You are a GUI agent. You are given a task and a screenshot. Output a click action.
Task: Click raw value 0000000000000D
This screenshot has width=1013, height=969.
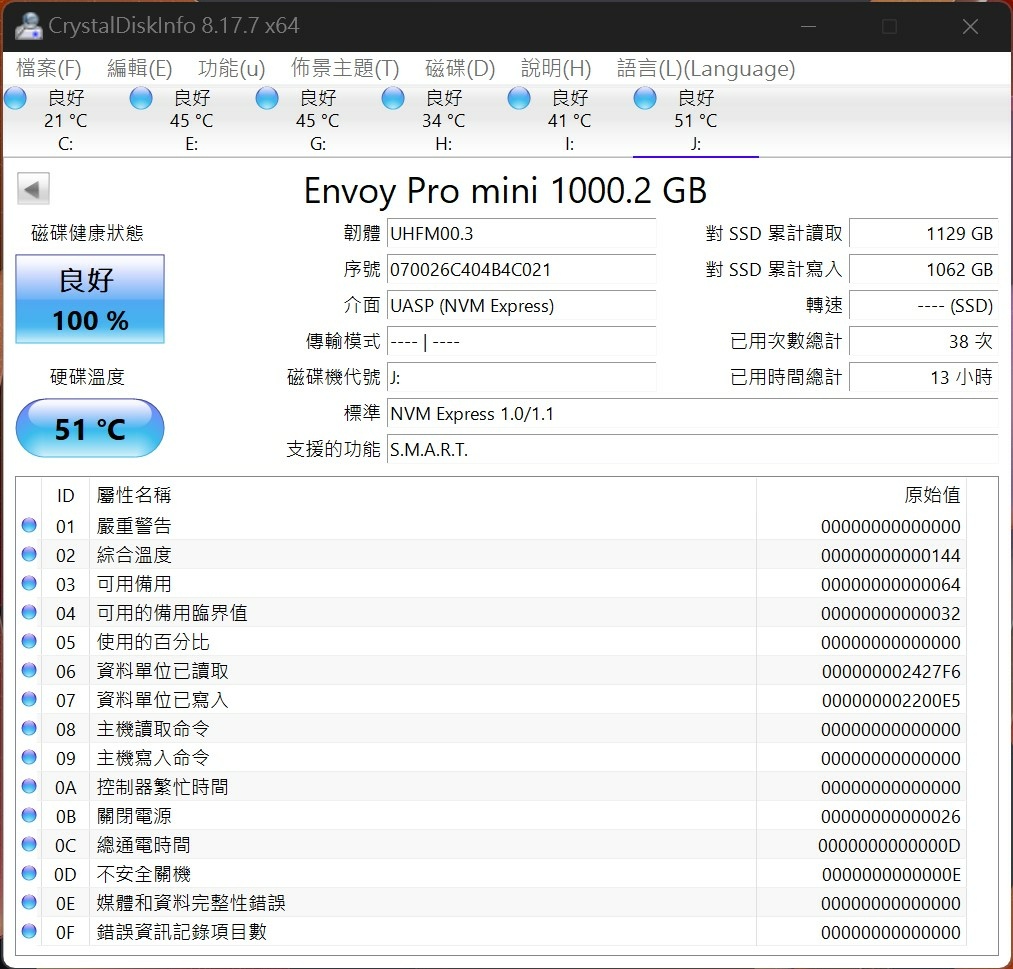pyautogui.click(x=889, y=846)
